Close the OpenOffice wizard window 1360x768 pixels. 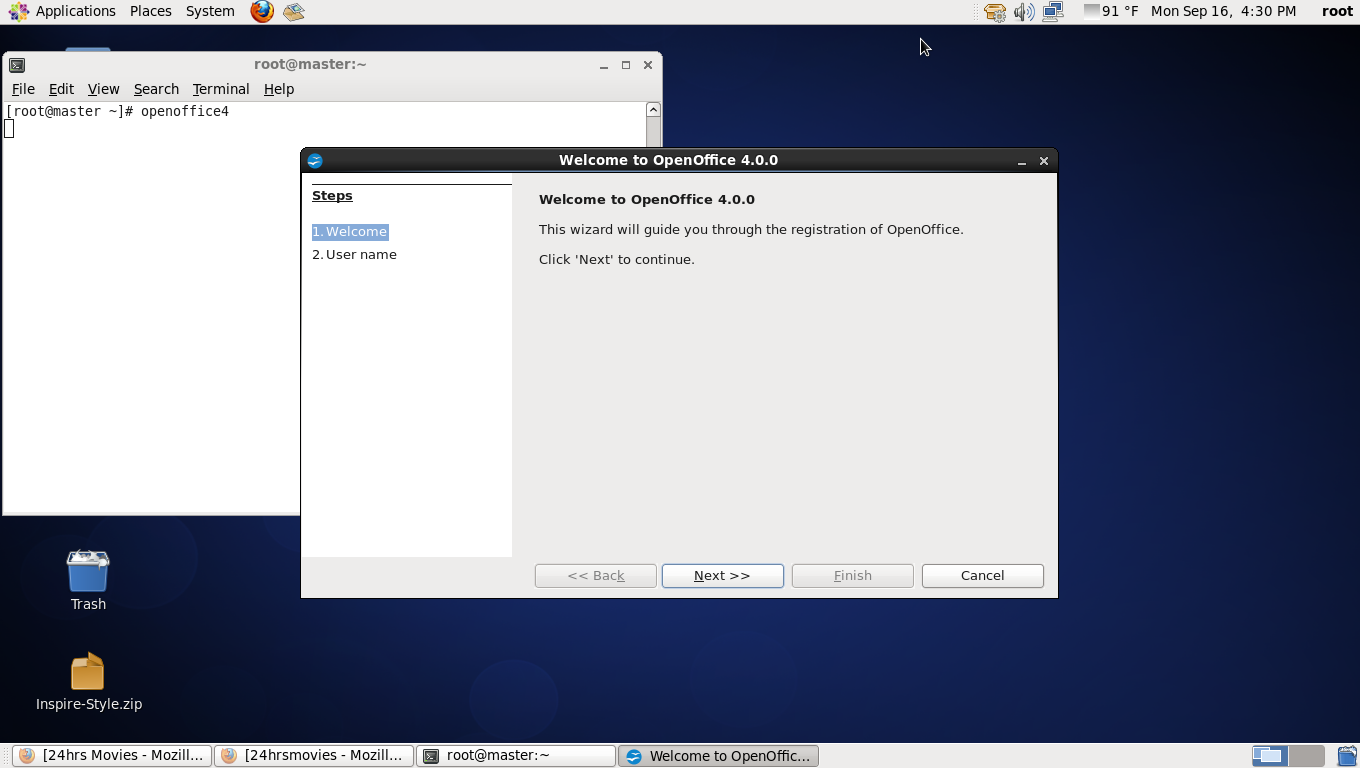(x=1044, y=161)
